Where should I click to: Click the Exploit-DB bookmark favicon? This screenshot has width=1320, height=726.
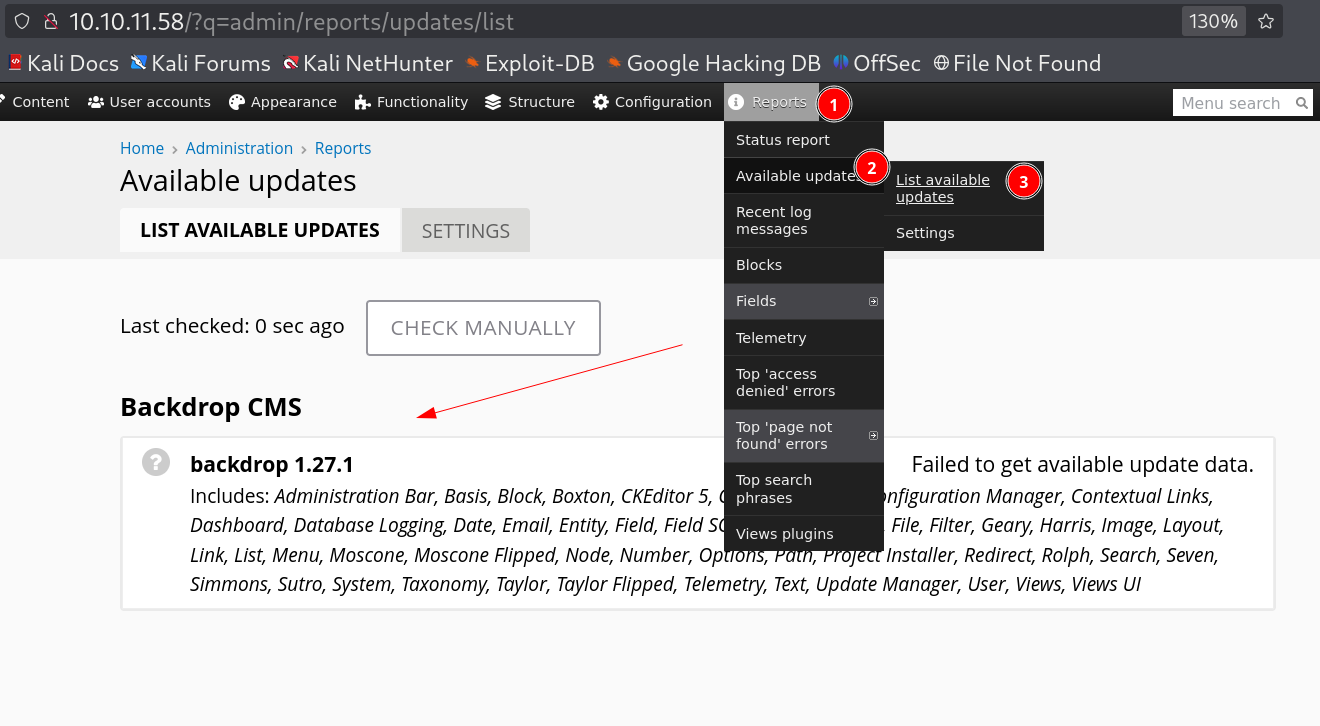tap(472, 63)
